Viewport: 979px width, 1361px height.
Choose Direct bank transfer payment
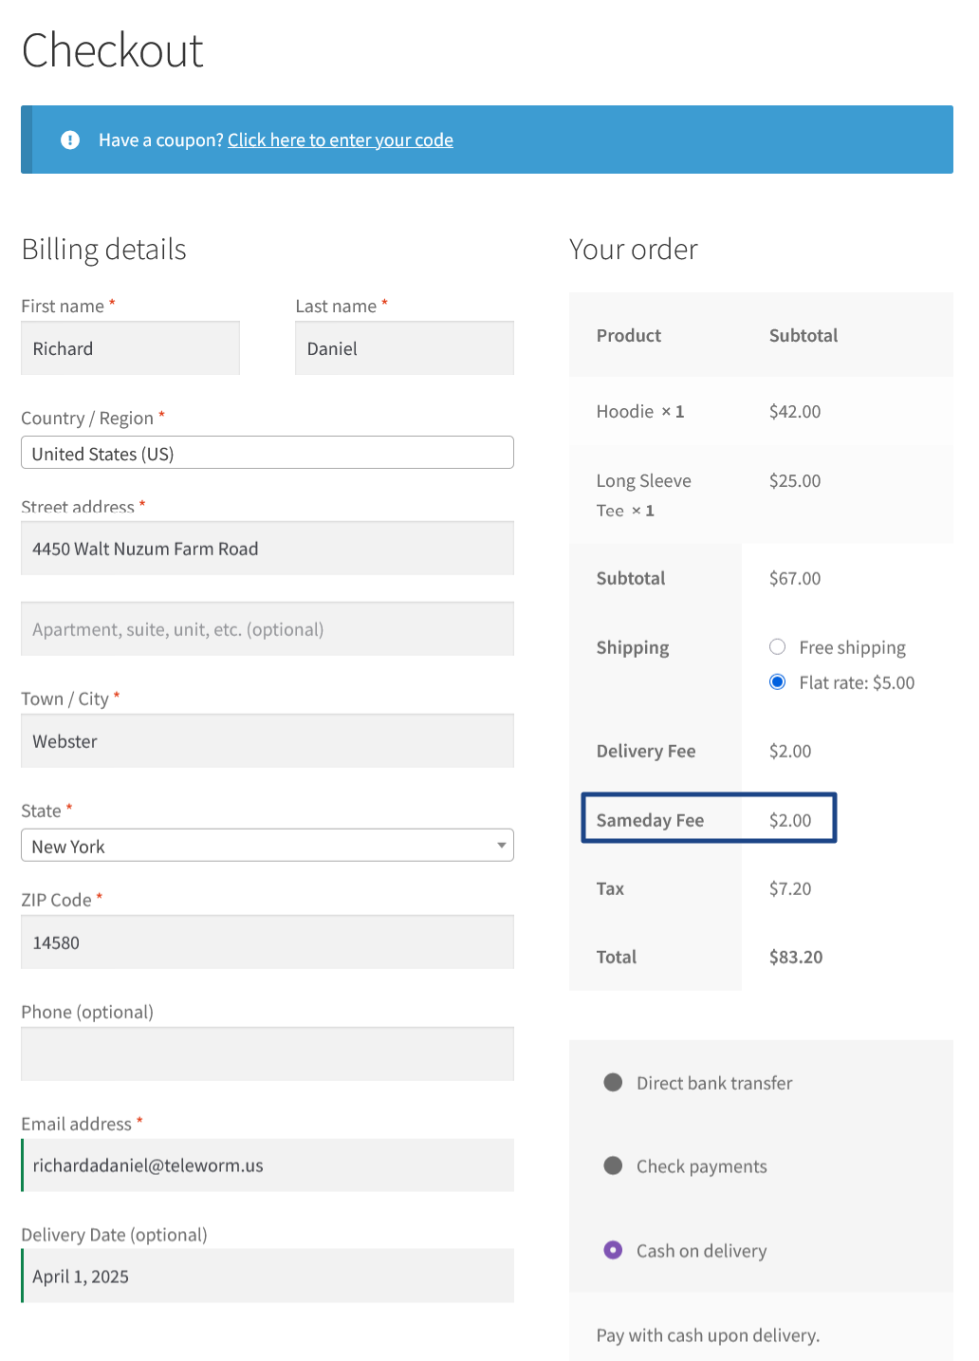pyautogui.click(x=613, y=1083)
